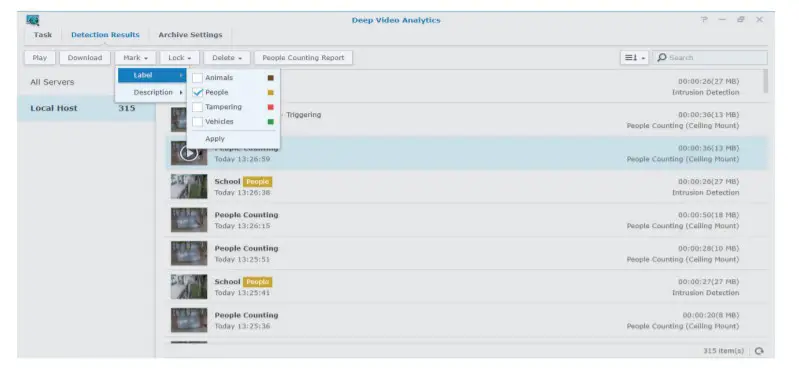Click the Play button
The height and width of the screenshot is (372, 799).
(39, 58)
